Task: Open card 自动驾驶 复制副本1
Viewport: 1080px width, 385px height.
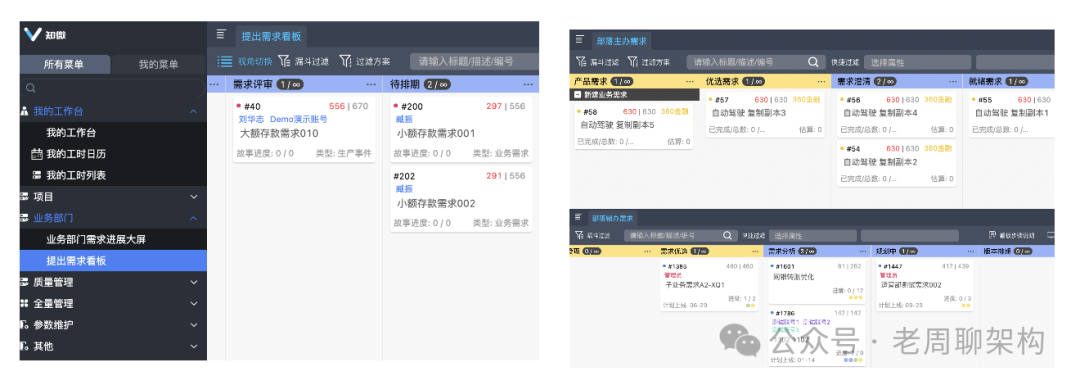Action: (1011, 113)
